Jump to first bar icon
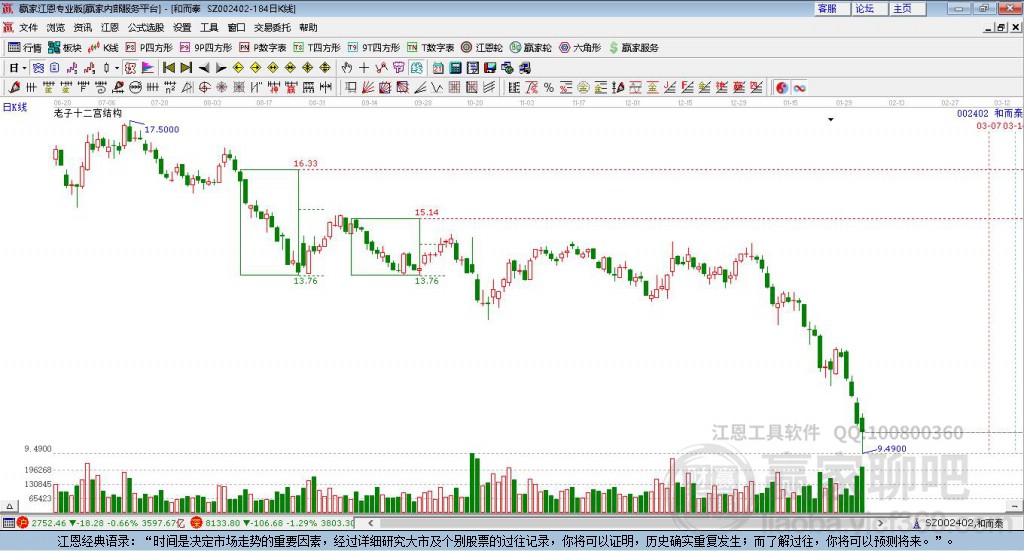 (x=168, y=68)
